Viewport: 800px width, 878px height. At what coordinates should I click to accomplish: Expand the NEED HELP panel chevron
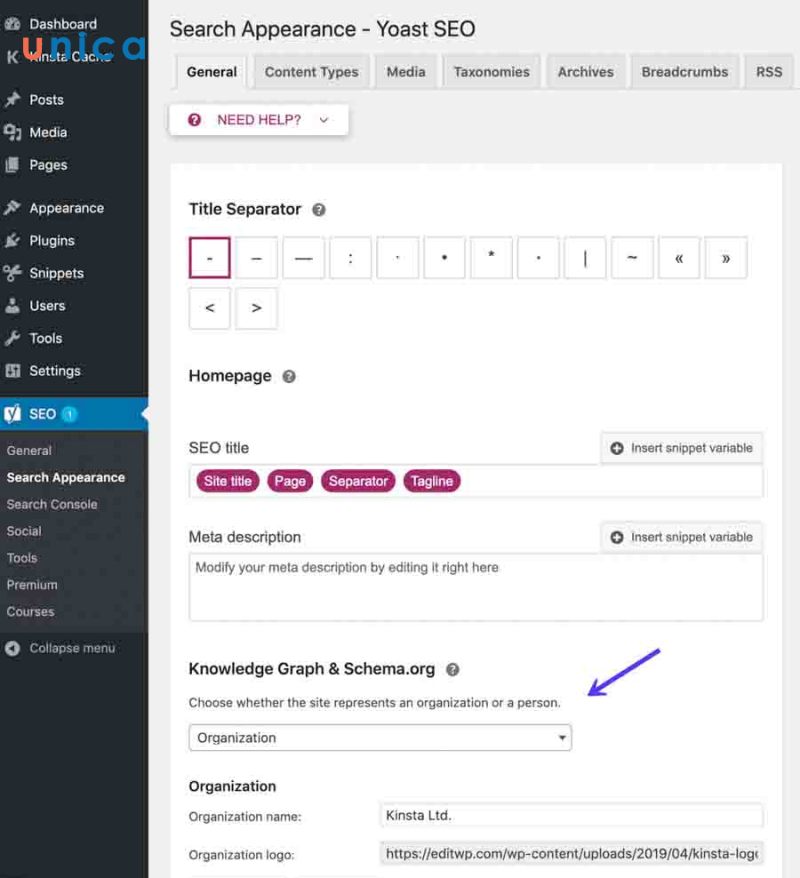point(322,119)
